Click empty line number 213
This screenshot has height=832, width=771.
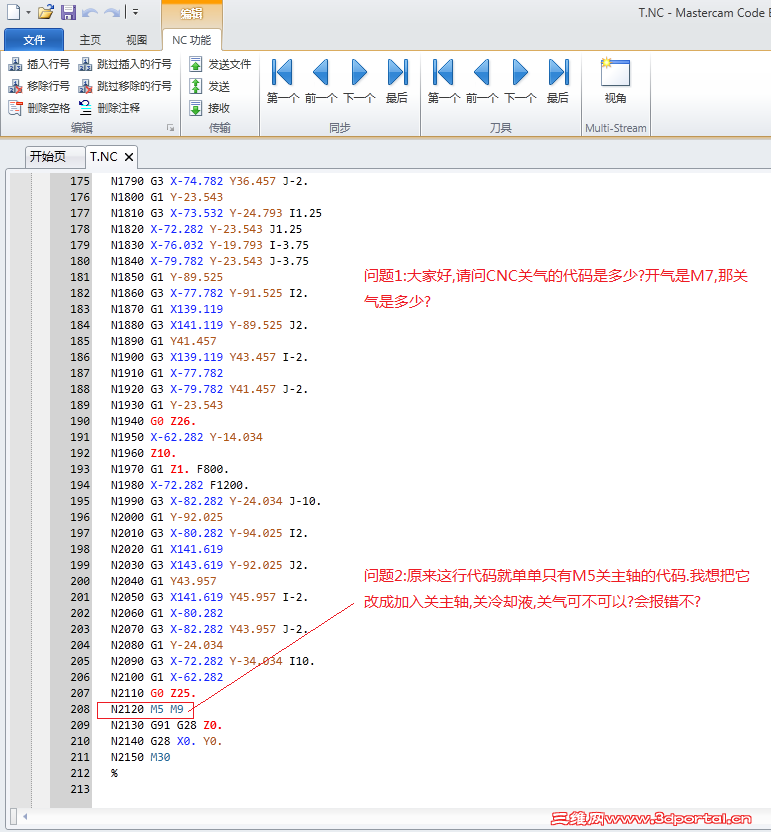(x=80, y=789)
